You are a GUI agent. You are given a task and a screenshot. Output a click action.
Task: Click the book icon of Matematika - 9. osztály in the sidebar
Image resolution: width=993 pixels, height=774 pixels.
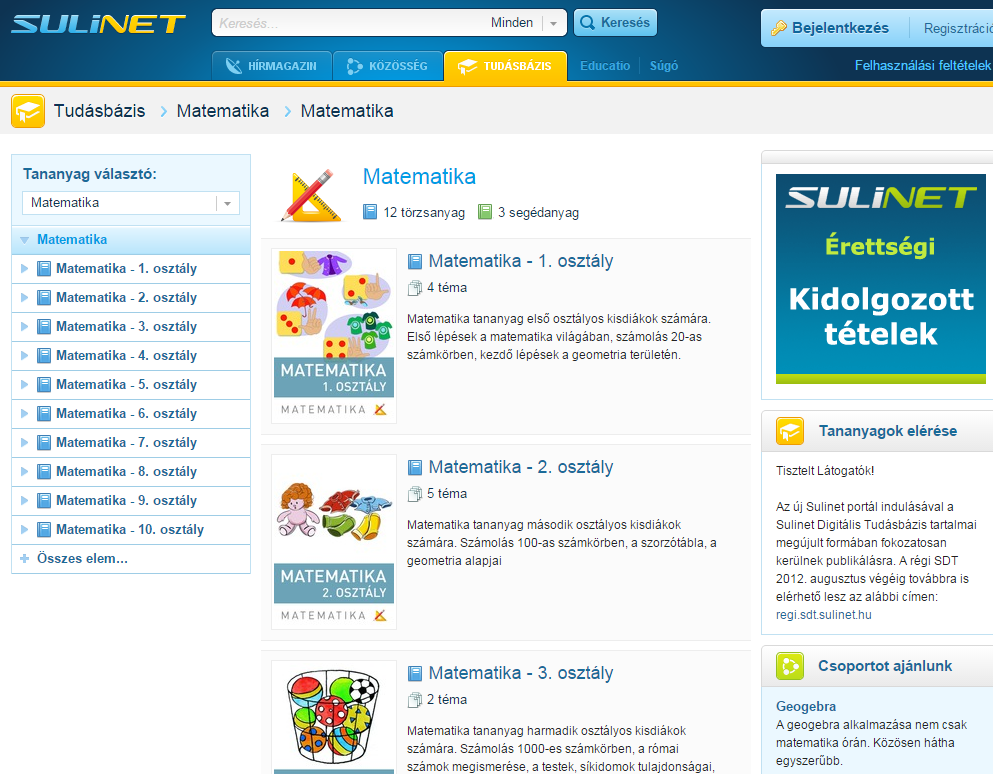(x=44, y=501)
